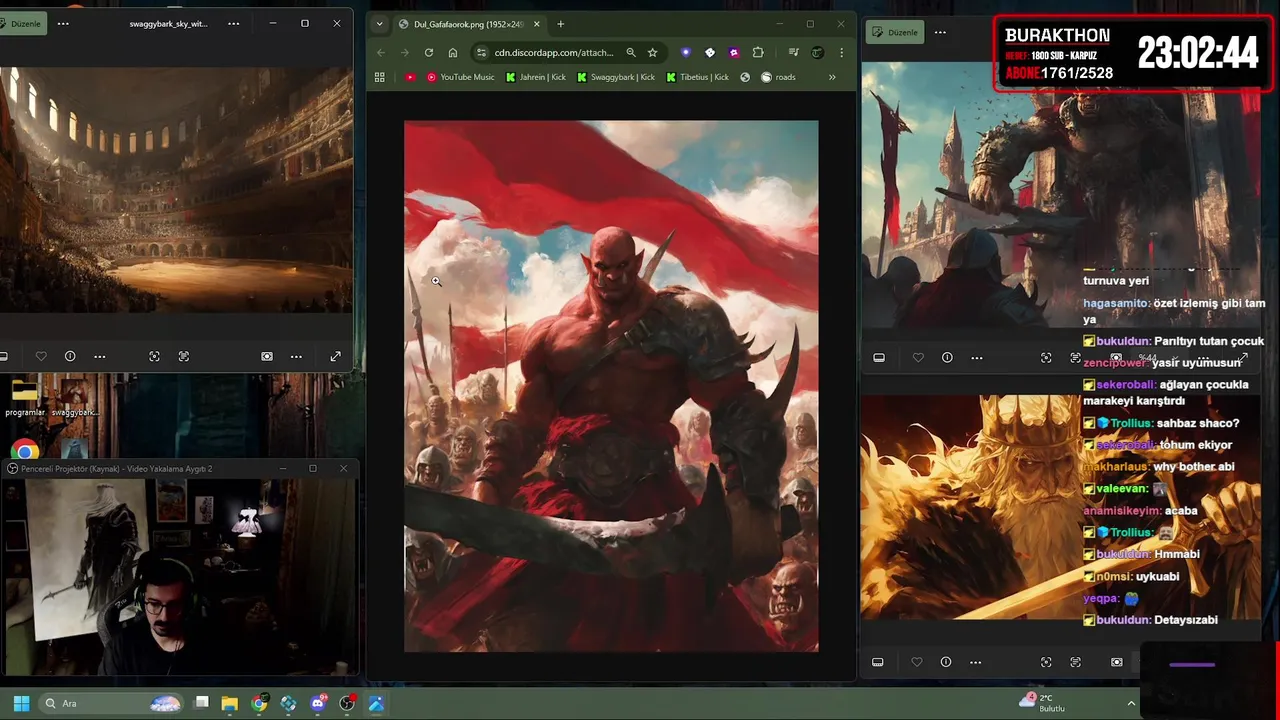Switch to the Dul_Gafafaorok.png tab

pos(471,24)
